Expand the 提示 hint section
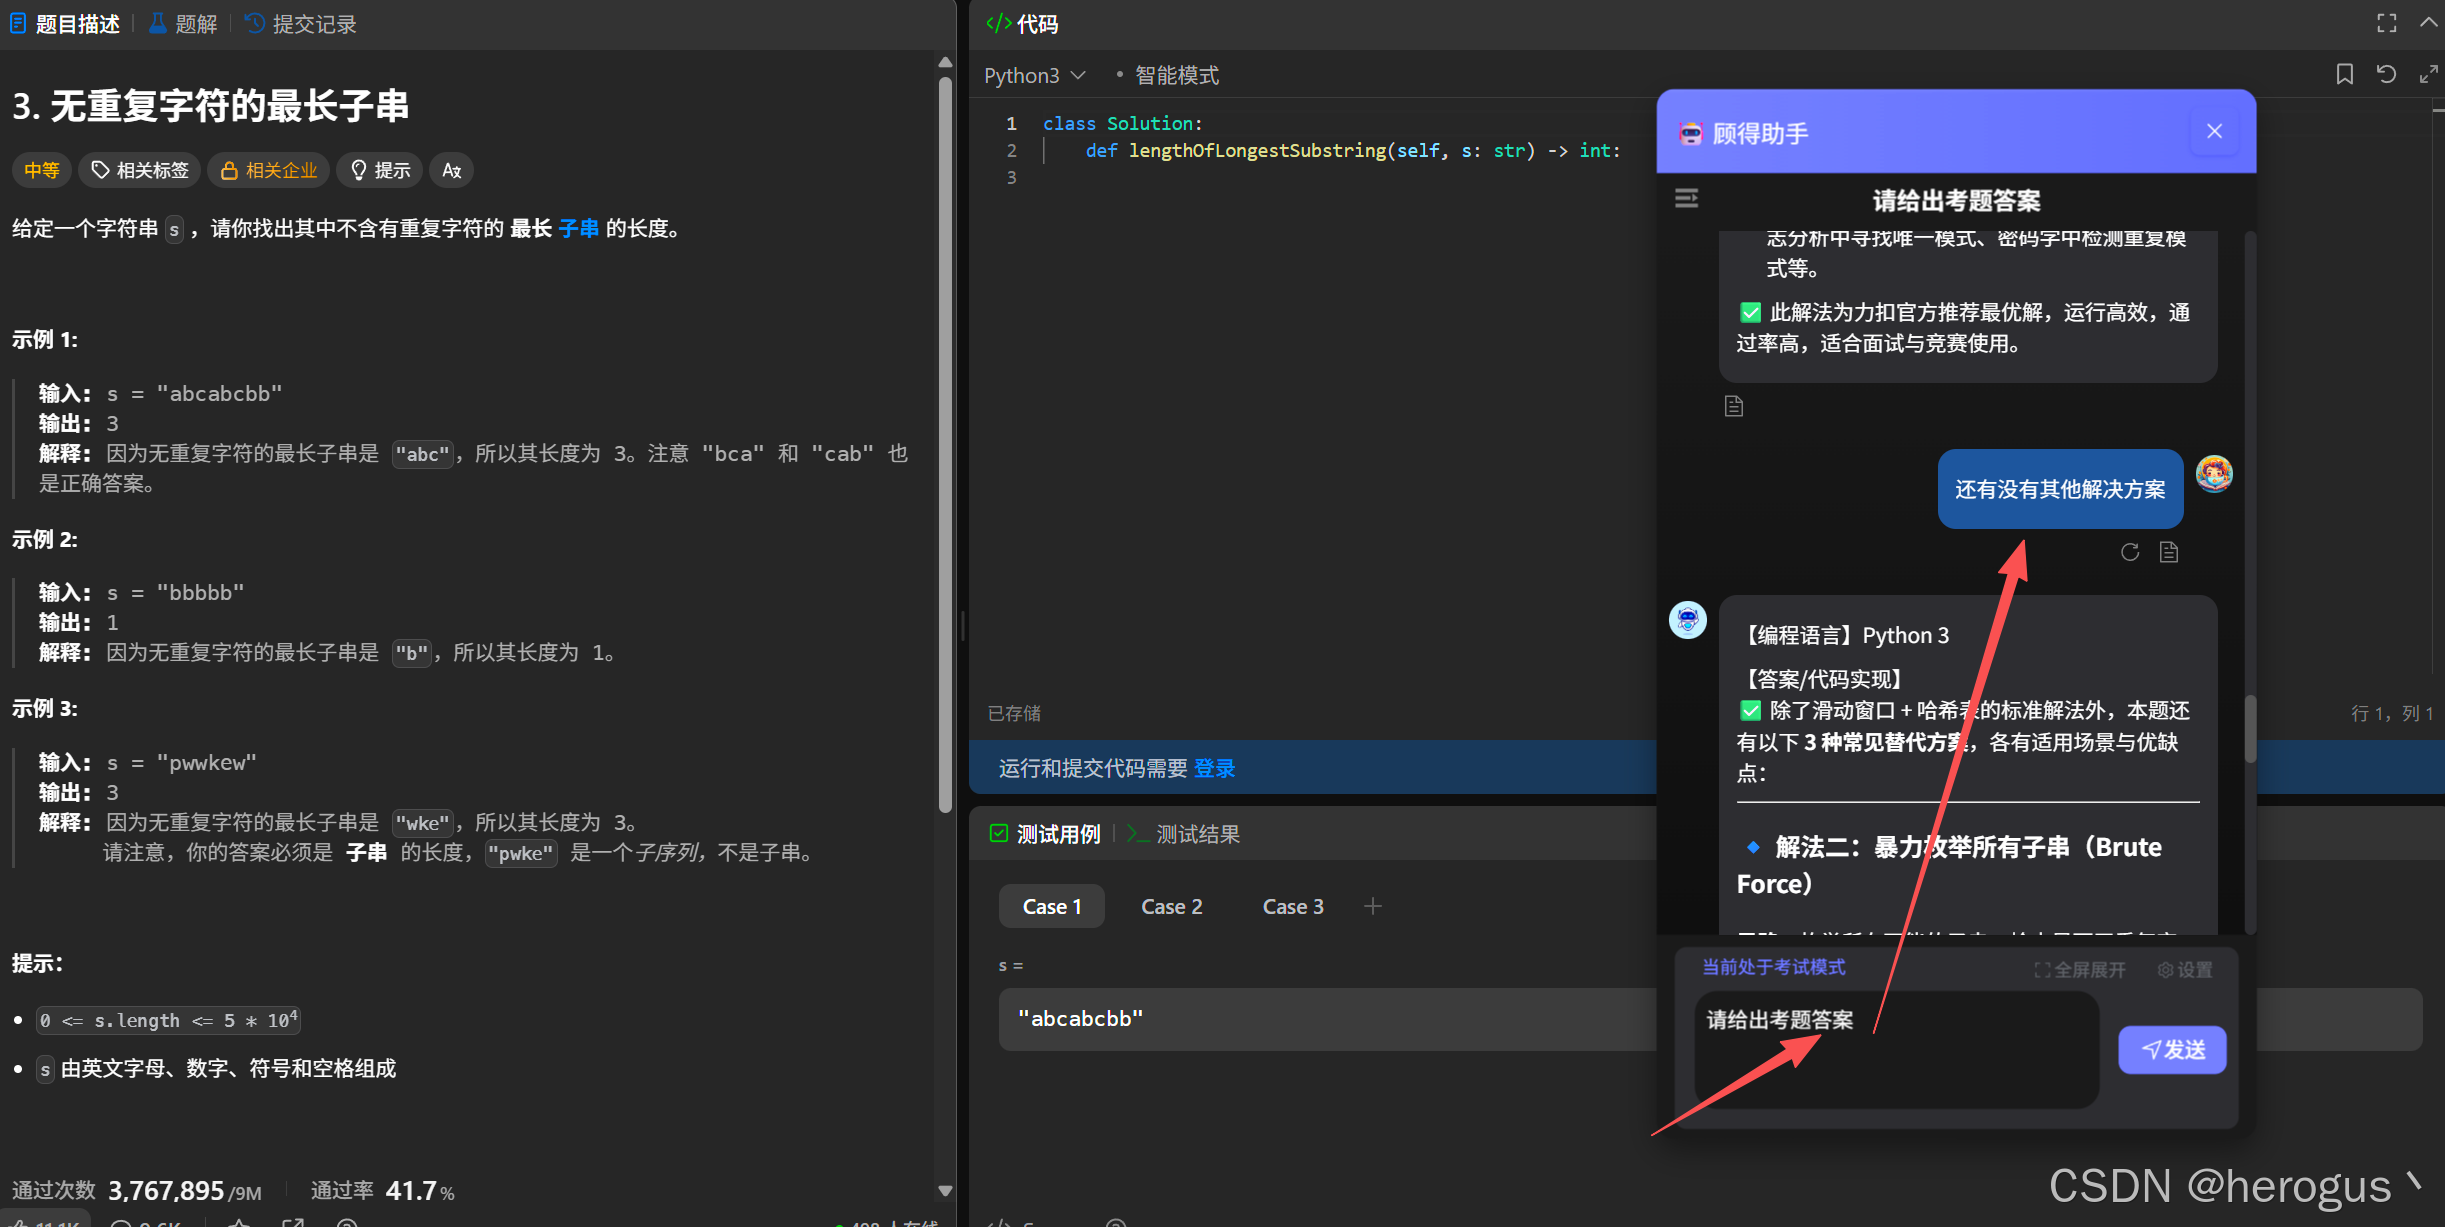The width and height of the screenshot is (2445, 1227). point(380,170)
